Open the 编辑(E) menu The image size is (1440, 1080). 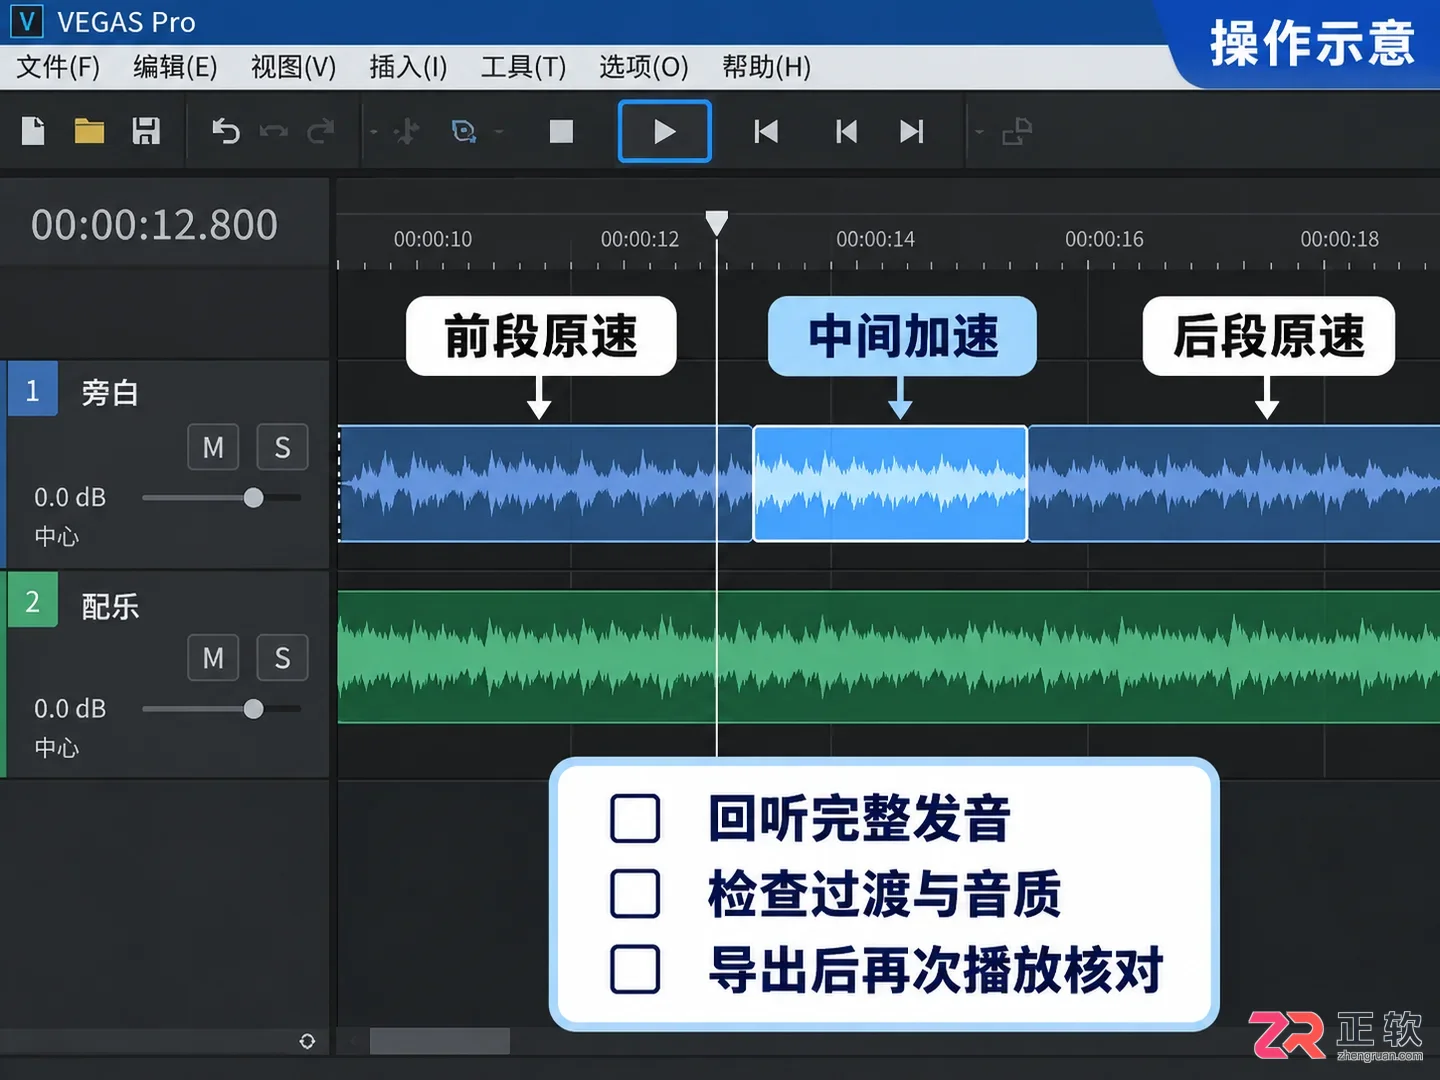pyautogui.click(x=175, y=67)
